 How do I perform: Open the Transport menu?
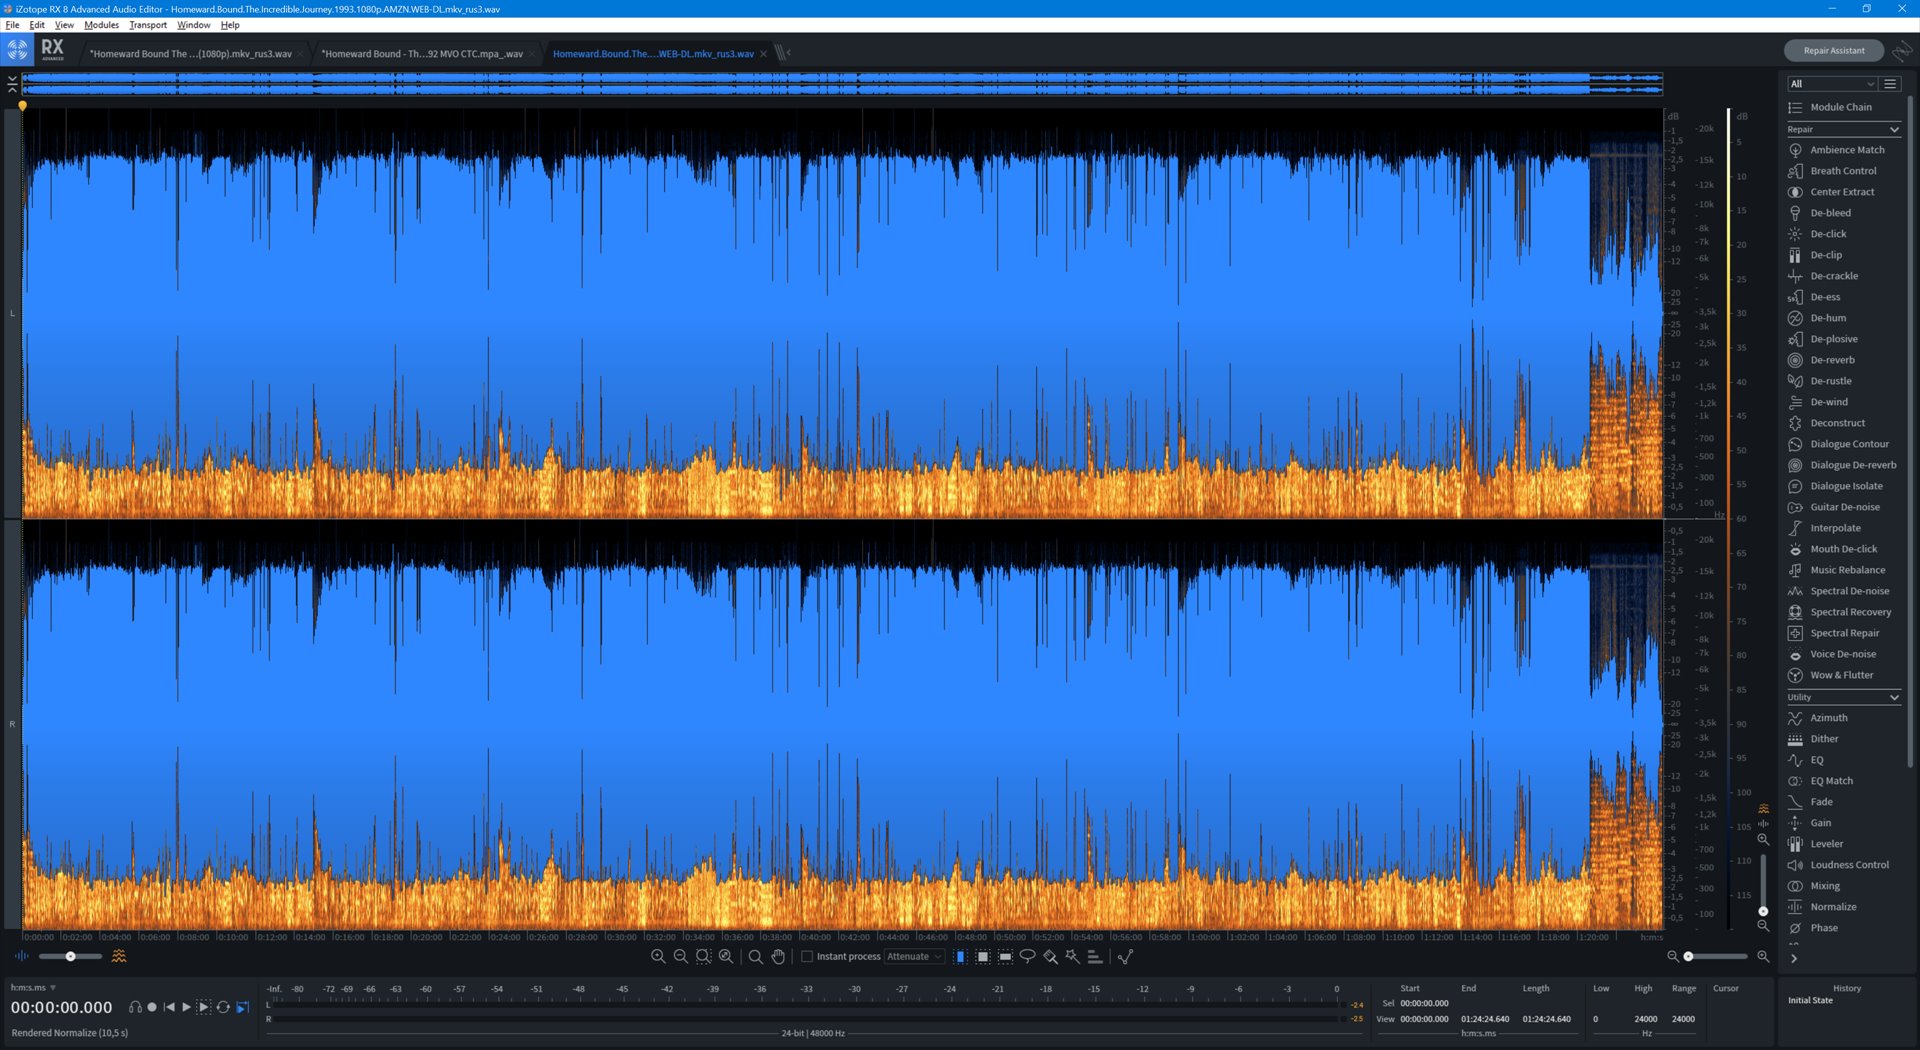pos(148,25)
